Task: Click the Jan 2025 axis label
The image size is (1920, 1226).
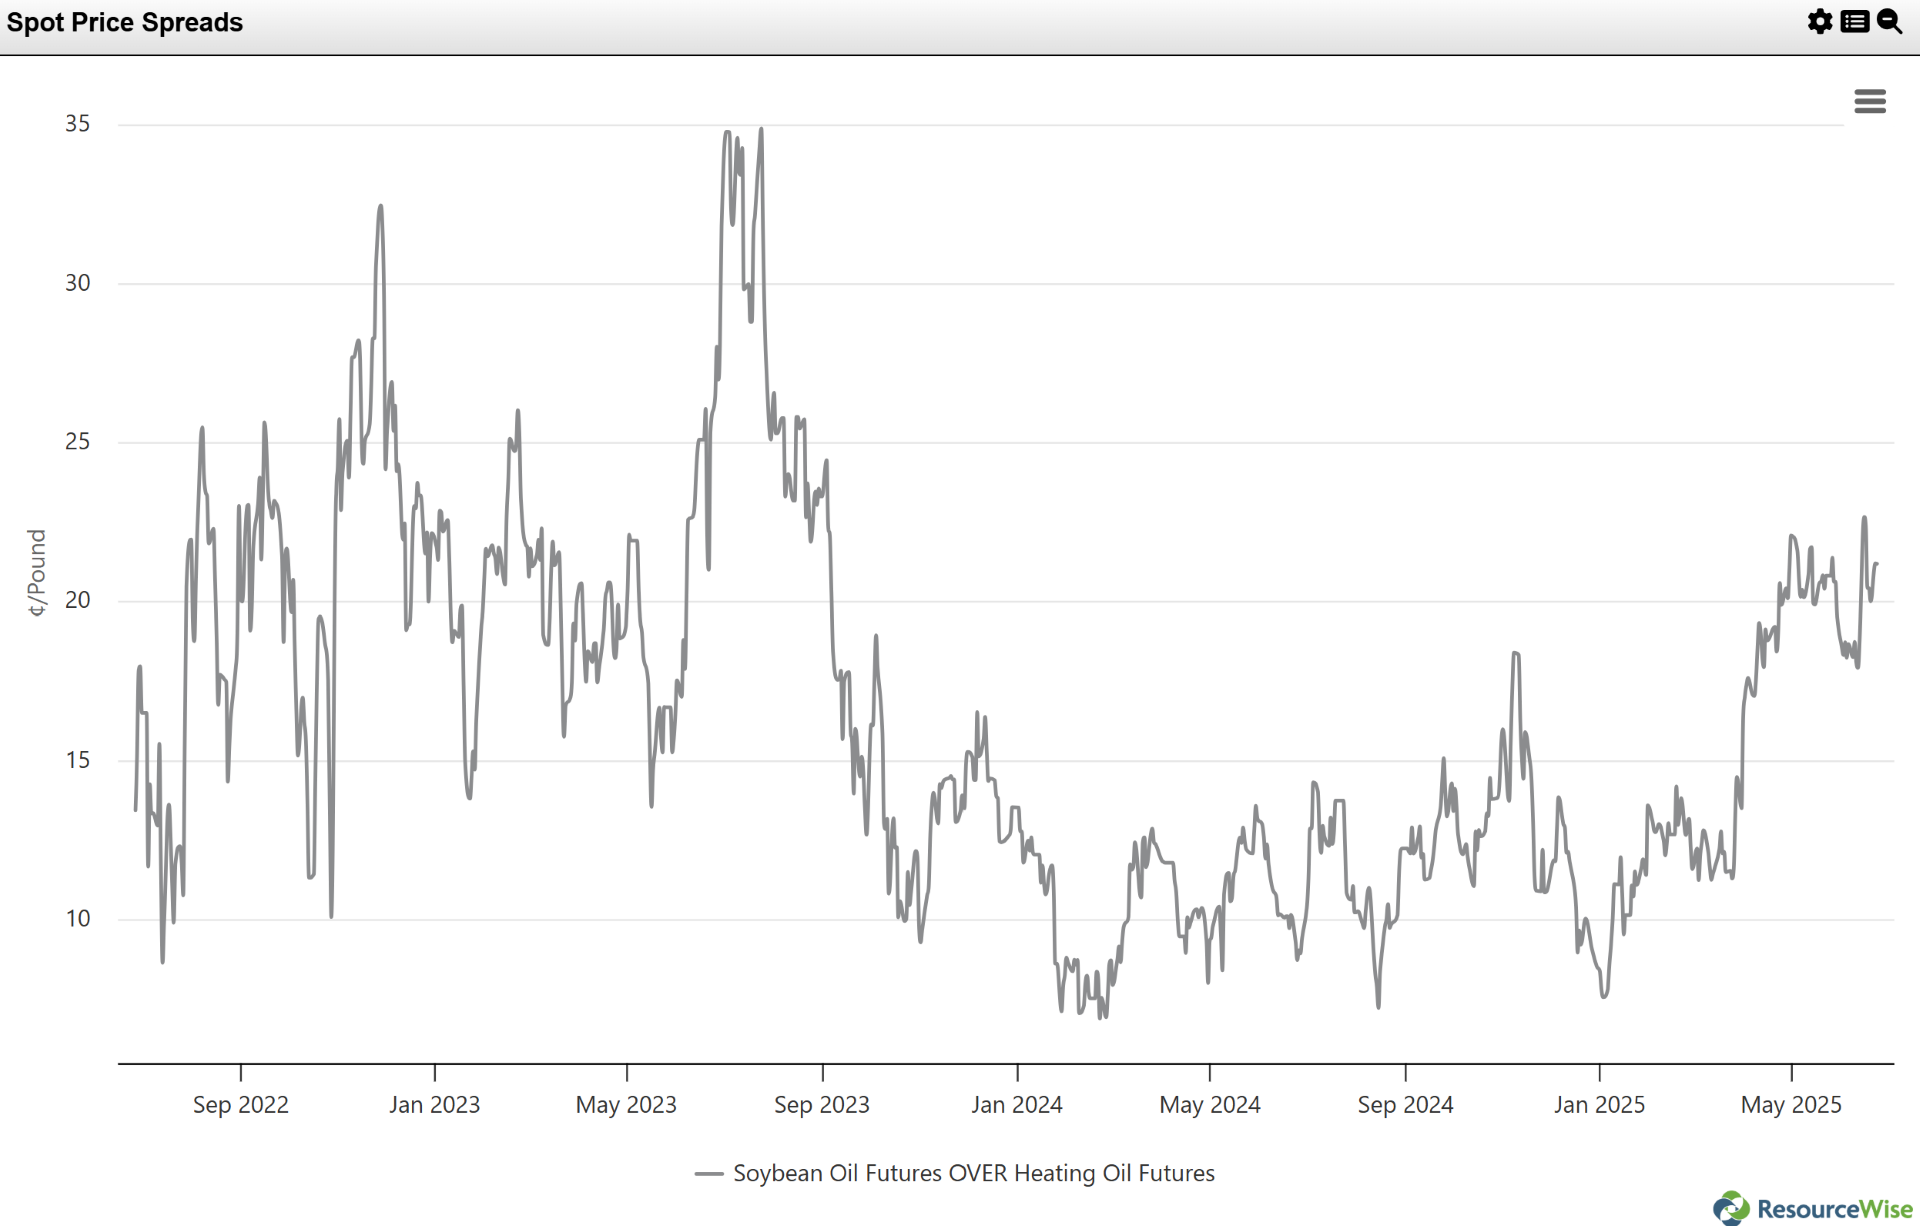Action: point(1599,1105)
